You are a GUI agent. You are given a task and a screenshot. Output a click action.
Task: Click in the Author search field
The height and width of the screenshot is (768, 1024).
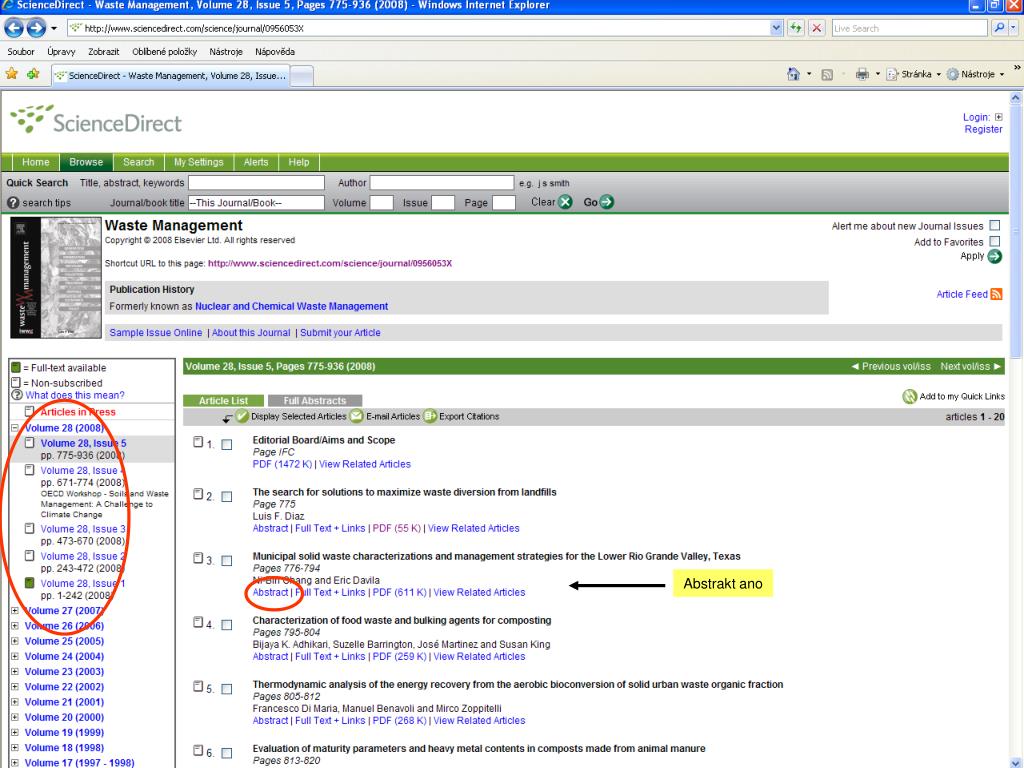coord(441,182)
